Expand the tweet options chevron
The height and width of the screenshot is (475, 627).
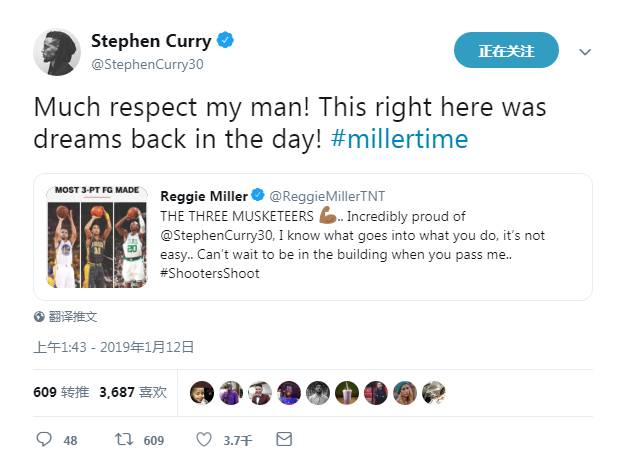tap(585, 51)
